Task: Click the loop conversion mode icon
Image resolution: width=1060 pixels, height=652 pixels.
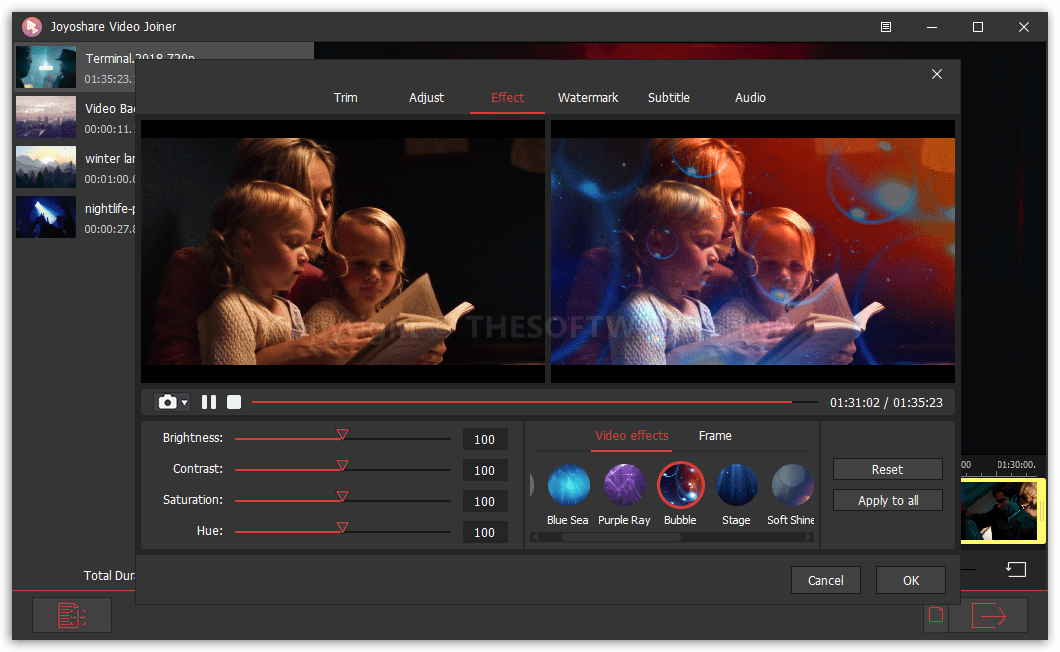Action: click(1015, 568)
